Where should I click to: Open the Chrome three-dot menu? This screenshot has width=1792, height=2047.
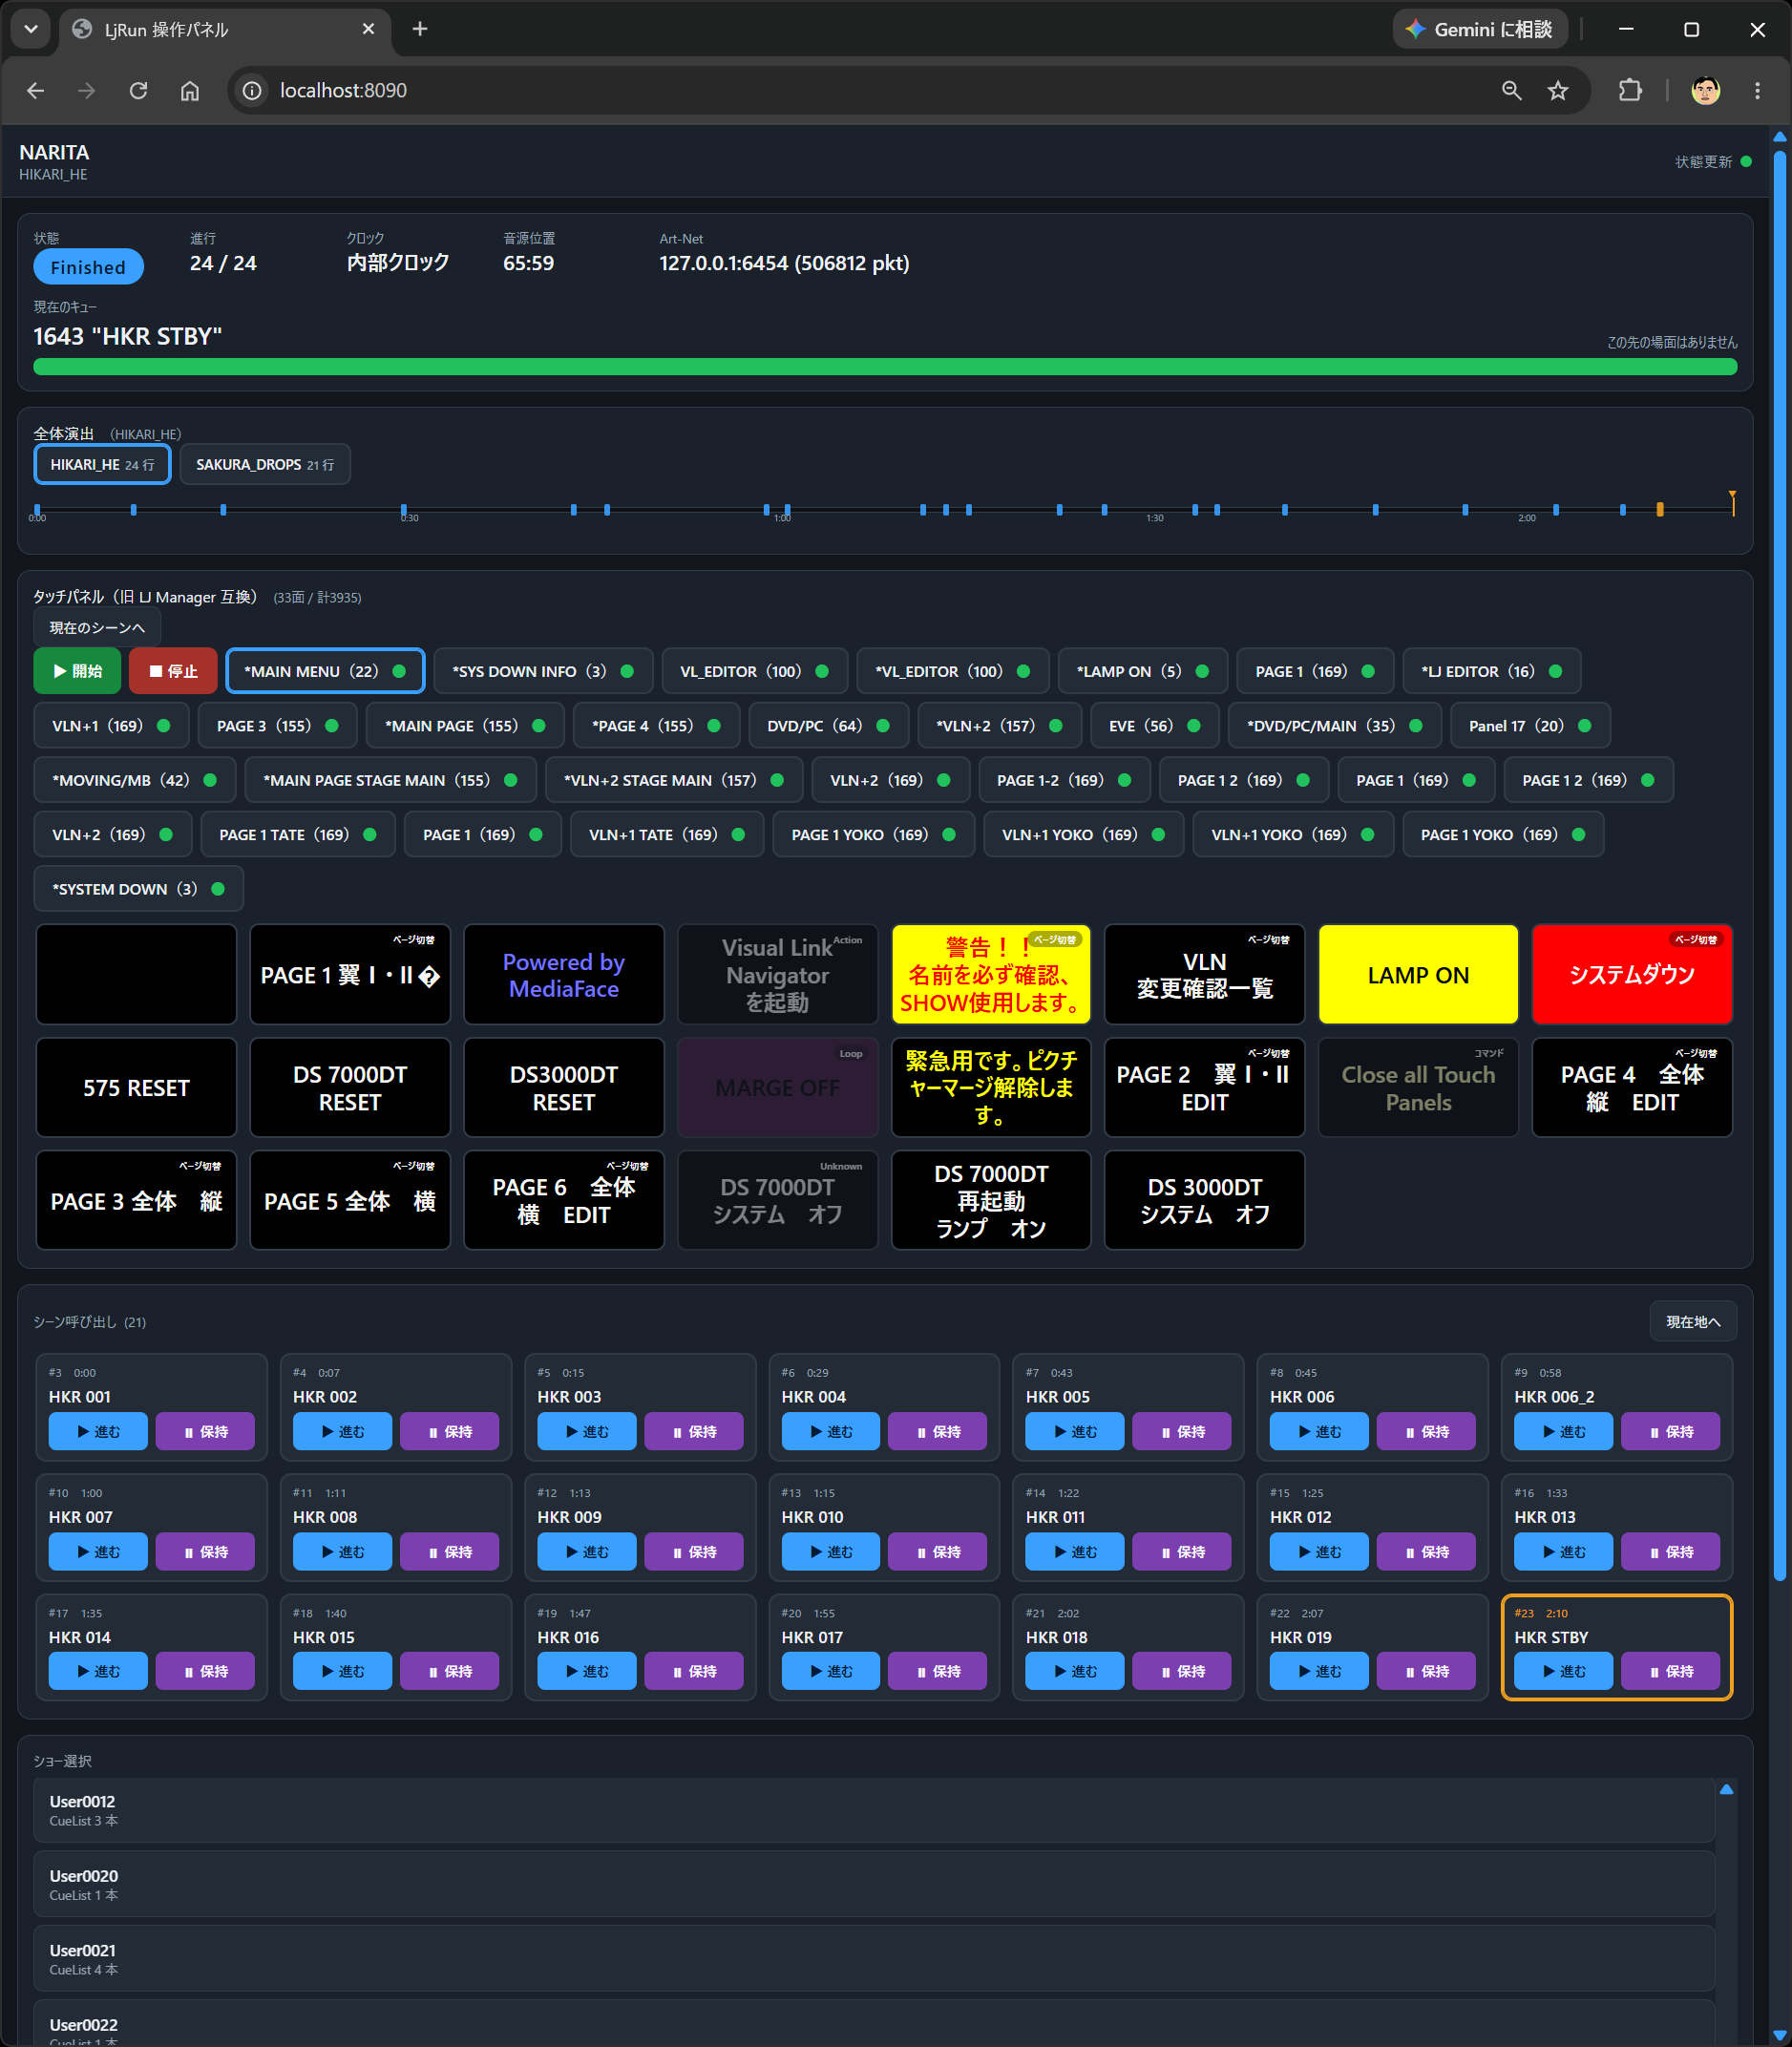(x=1757, y=90)
